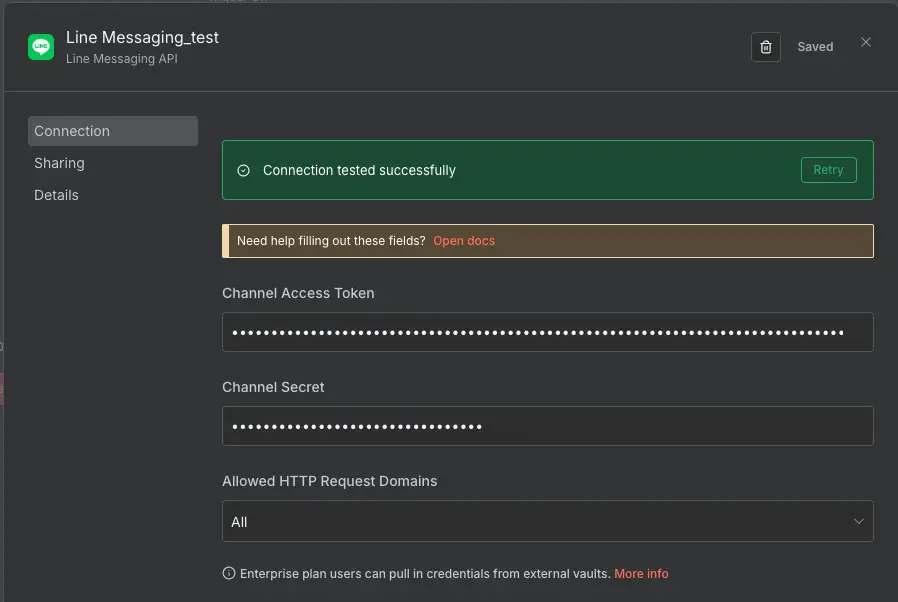Click the info icon beside Enterprise plan note

click(x=229, y=573)
